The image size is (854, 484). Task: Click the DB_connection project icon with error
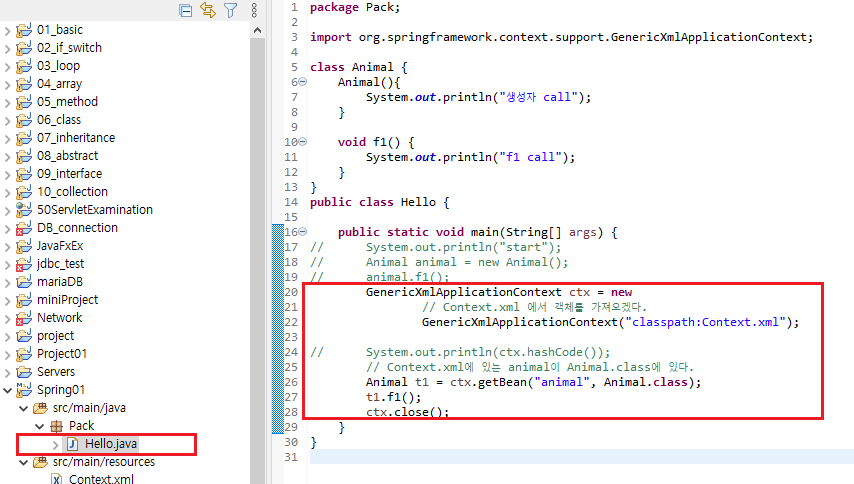click(24, 228)
